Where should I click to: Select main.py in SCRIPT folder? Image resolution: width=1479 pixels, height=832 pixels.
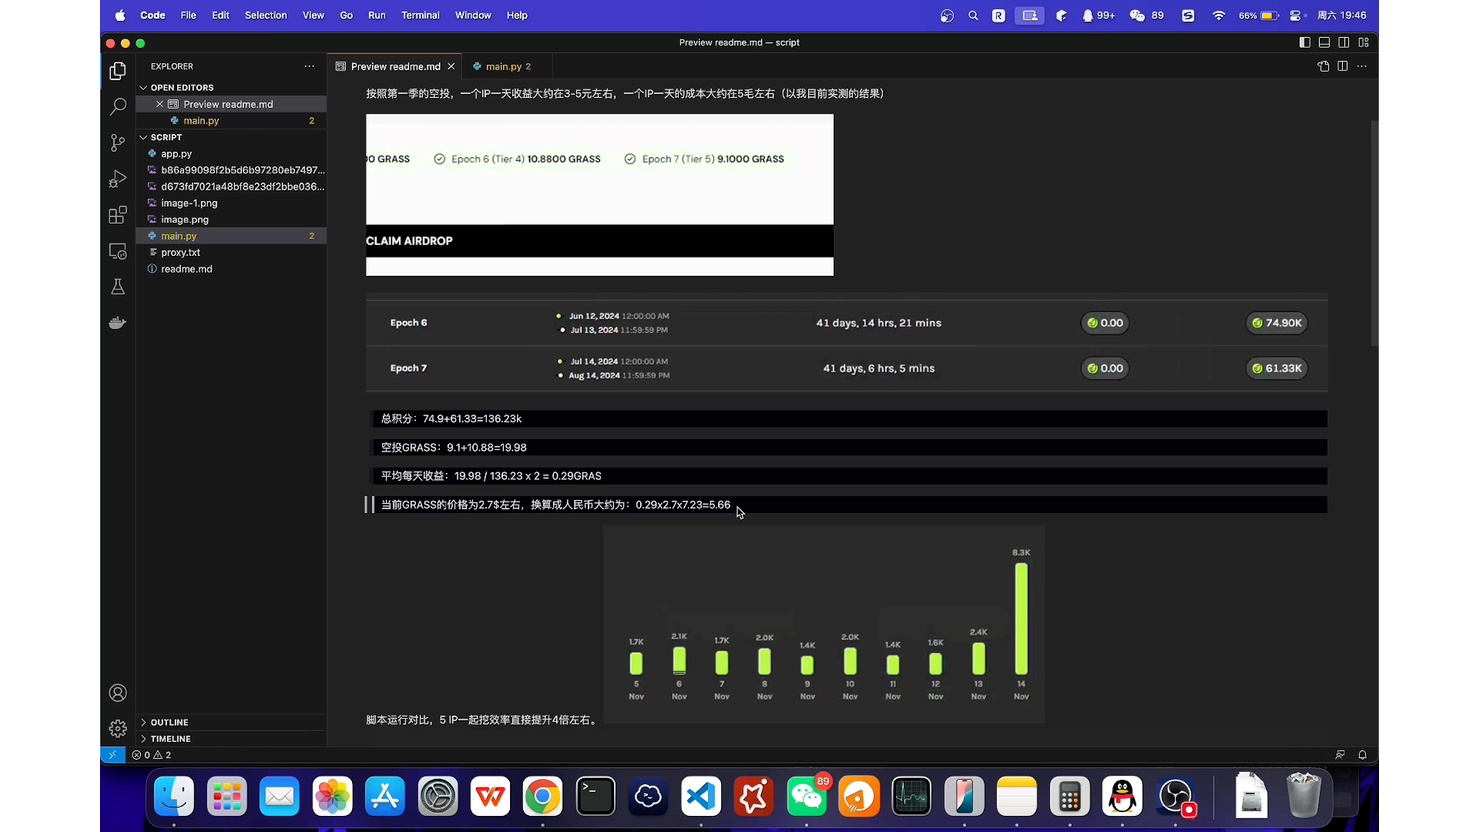(231, 236)
